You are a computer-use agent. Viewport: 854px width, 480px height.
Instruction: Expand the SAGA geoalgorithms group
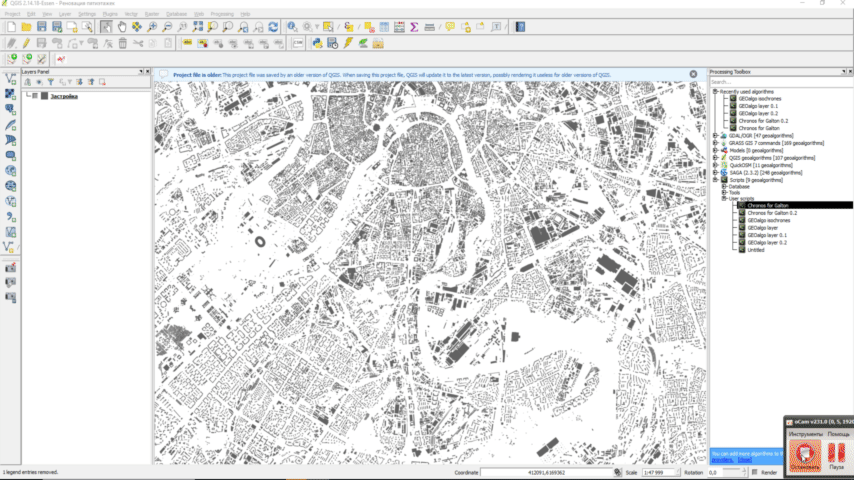tap(714, 172)
